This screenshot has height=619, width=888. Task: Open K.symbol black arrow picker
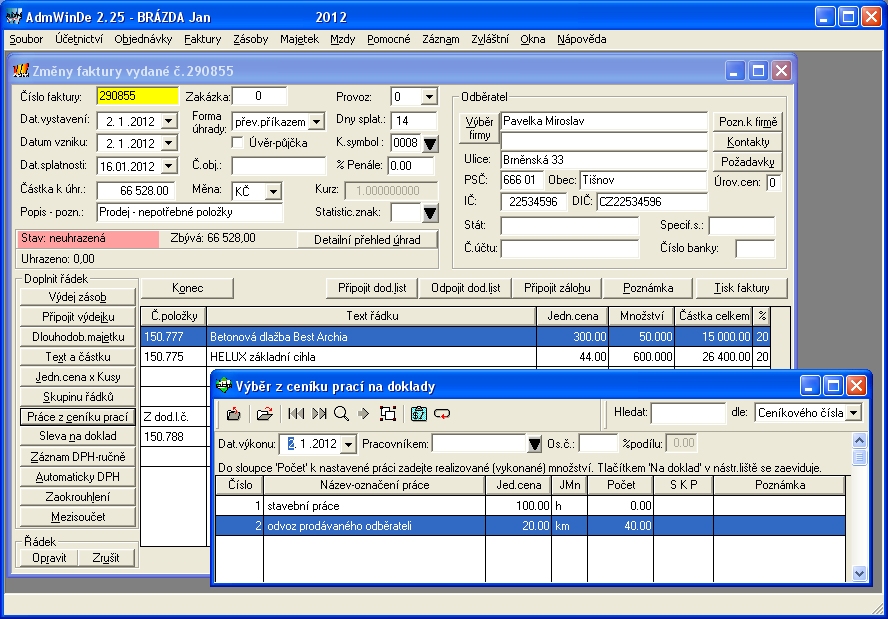430,144
